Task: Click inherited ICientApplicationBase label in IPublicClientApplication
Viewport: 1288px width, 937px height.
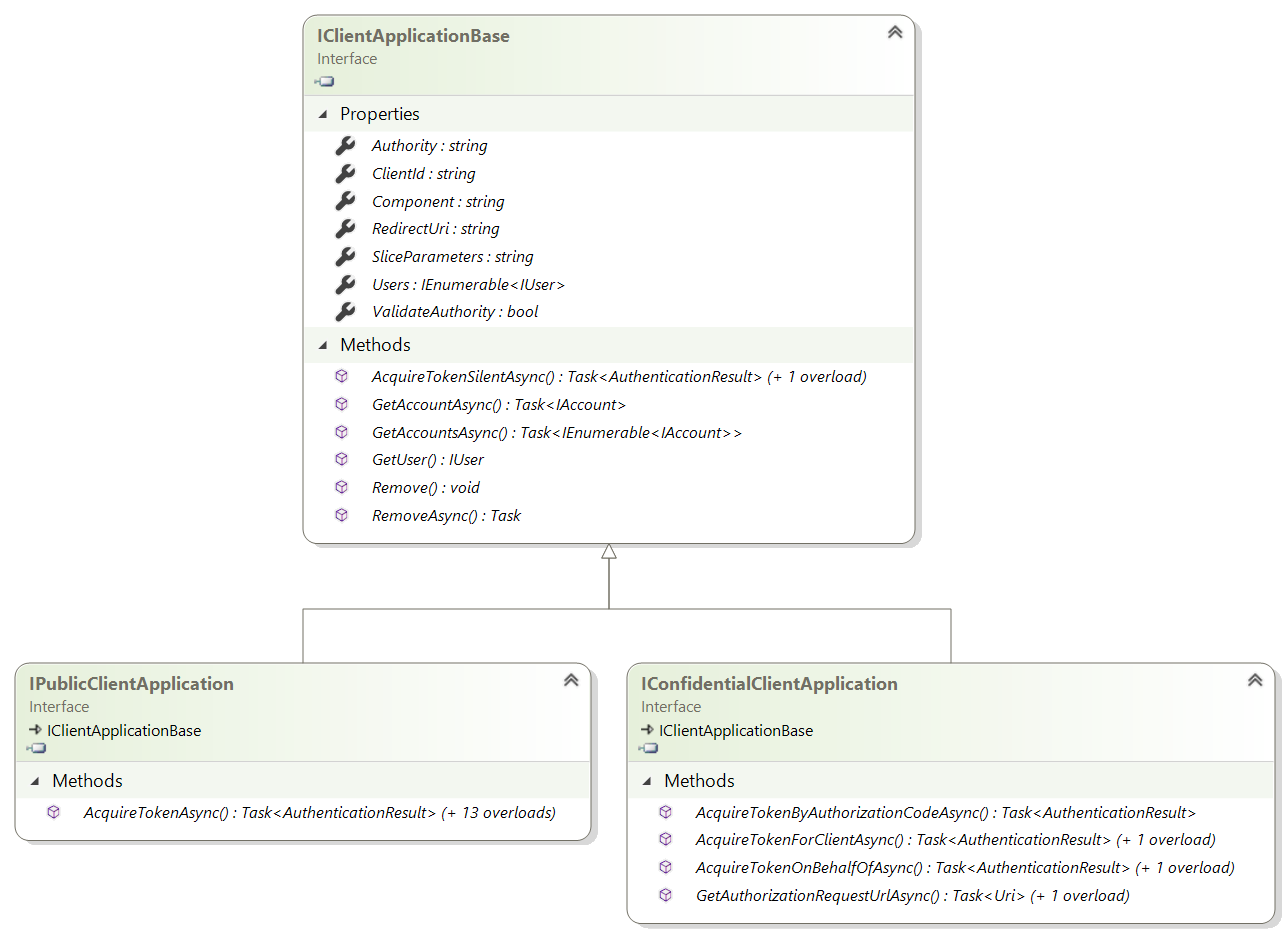Action: (124, 730)
